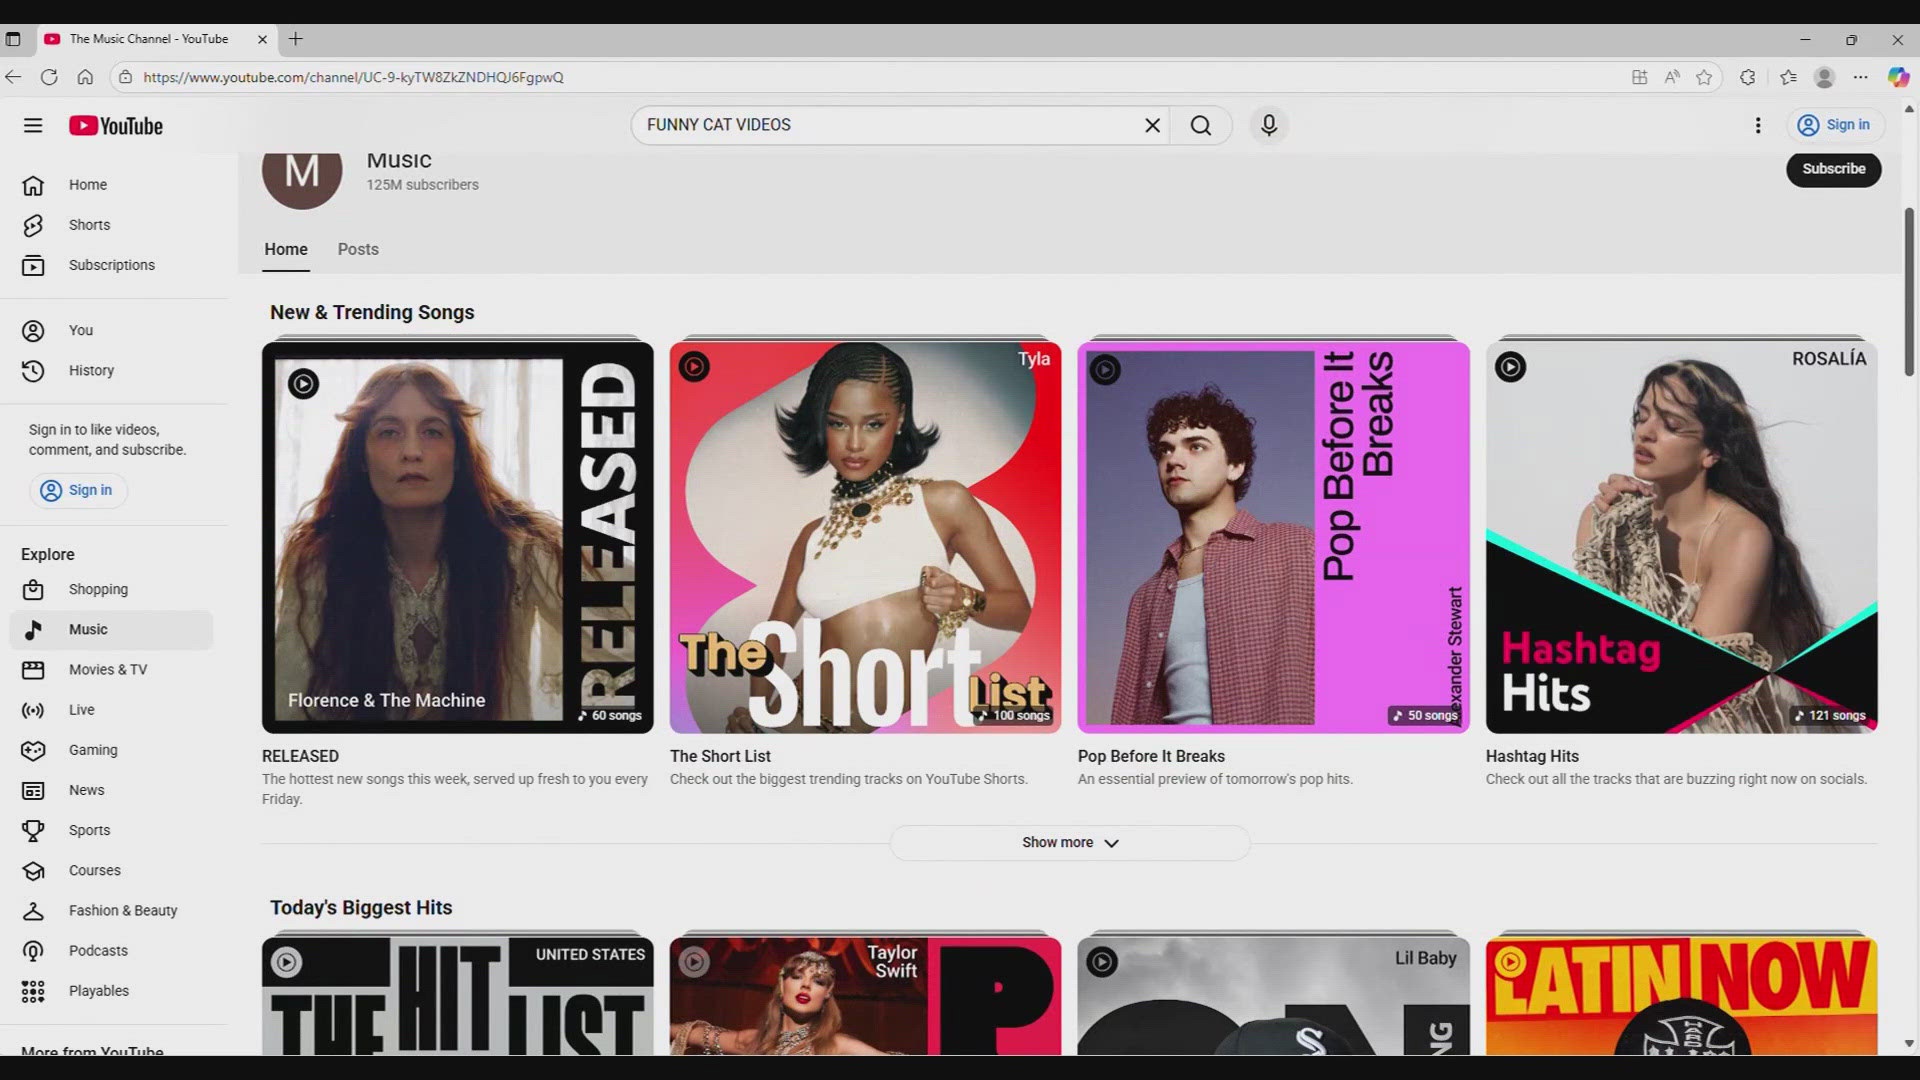This screenshot has height=1080, width=1920.
Task: Select Music under Explore
Action: pyautogui.click(x=88, y=629)
